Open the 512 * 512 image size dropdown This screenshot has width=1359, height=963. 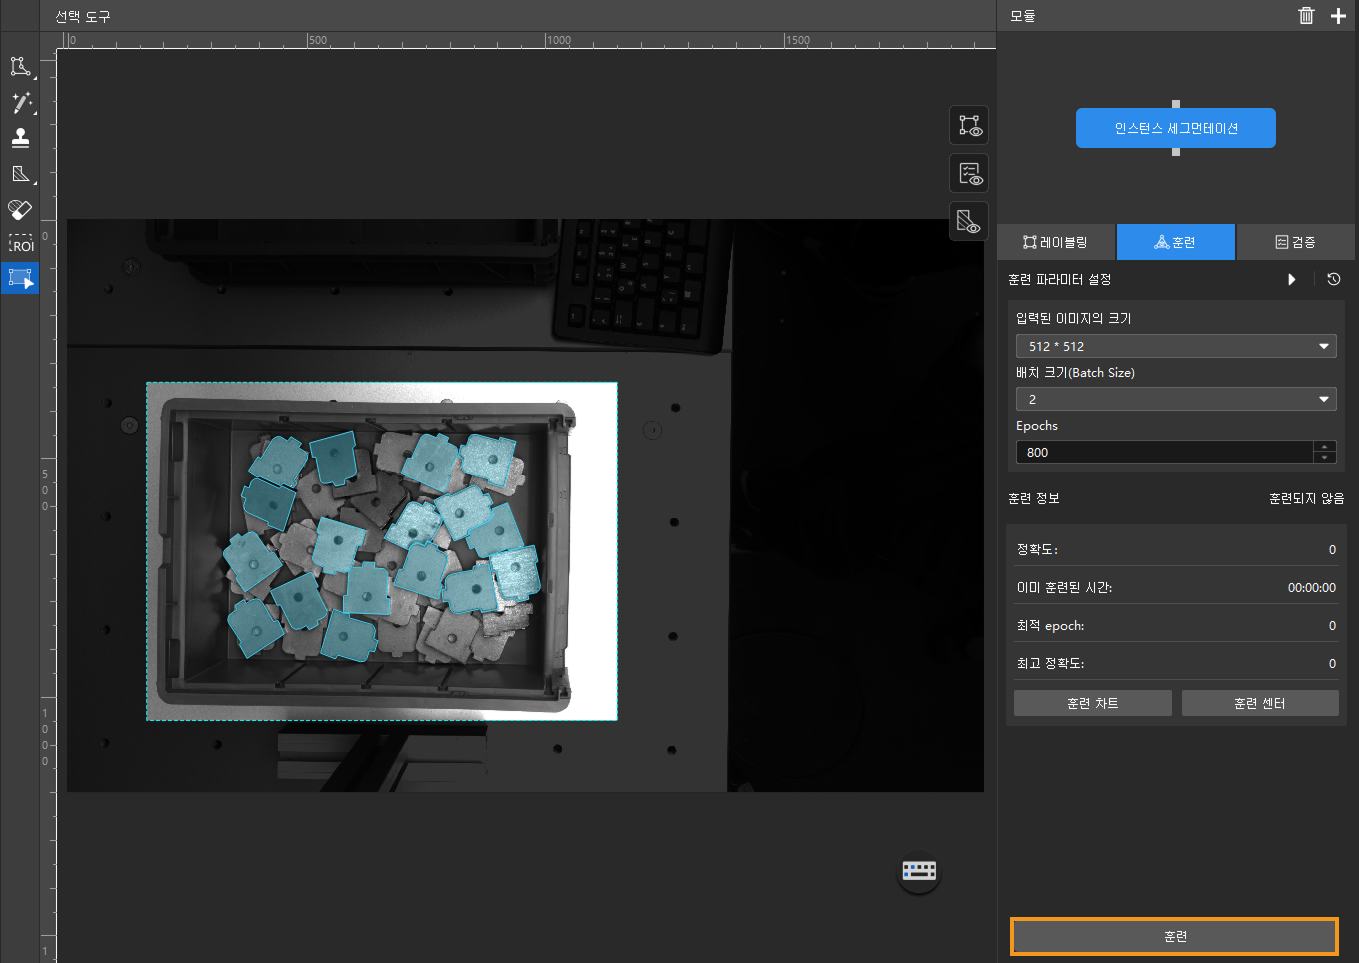click(x=1176, y=346)
